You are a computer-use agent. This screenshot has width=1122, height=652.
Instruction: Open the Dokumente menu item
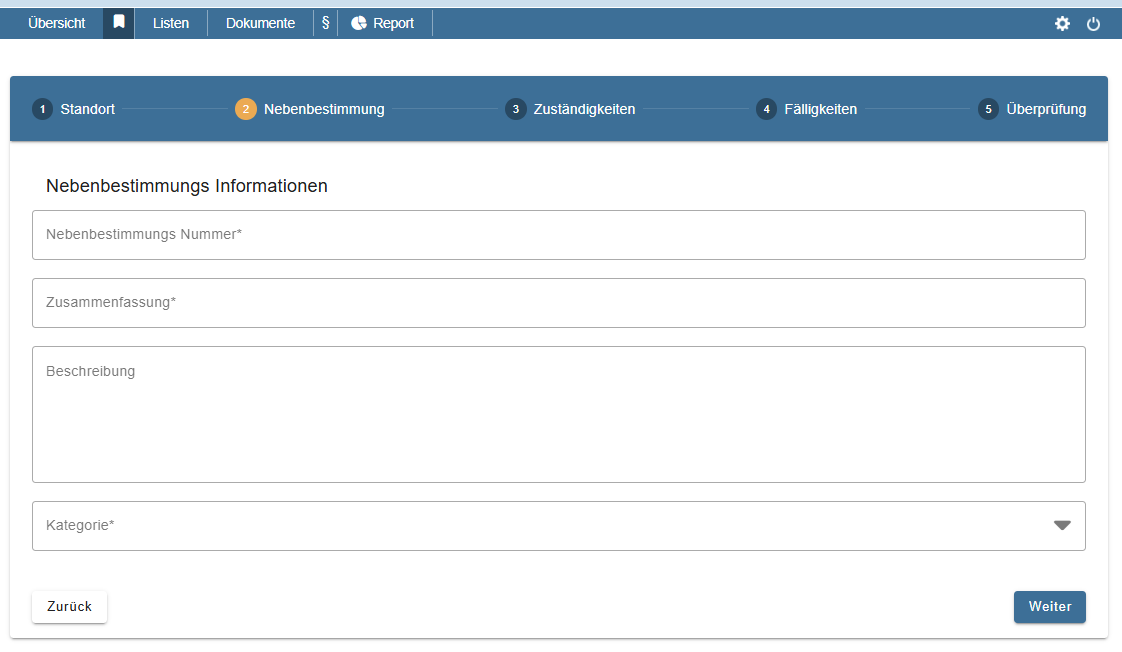tap(260, 23)
